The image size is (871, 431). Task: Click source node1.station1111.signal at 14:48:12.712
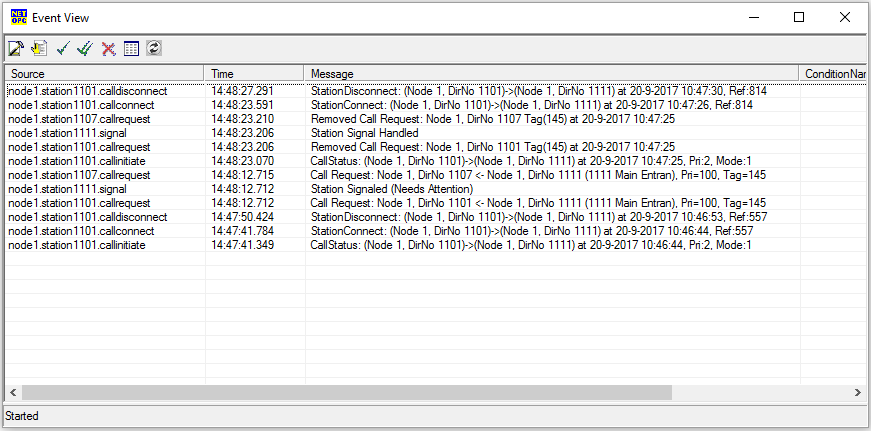67,189
